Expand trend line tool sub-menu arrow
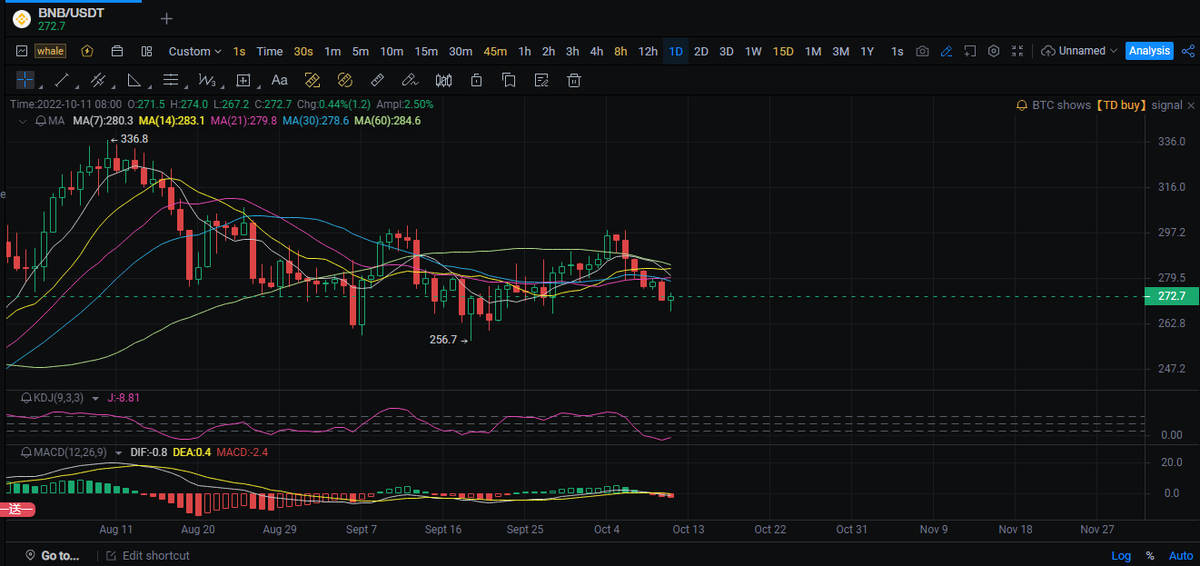Viewport: 1200px width, 566px height. (76, 85)
